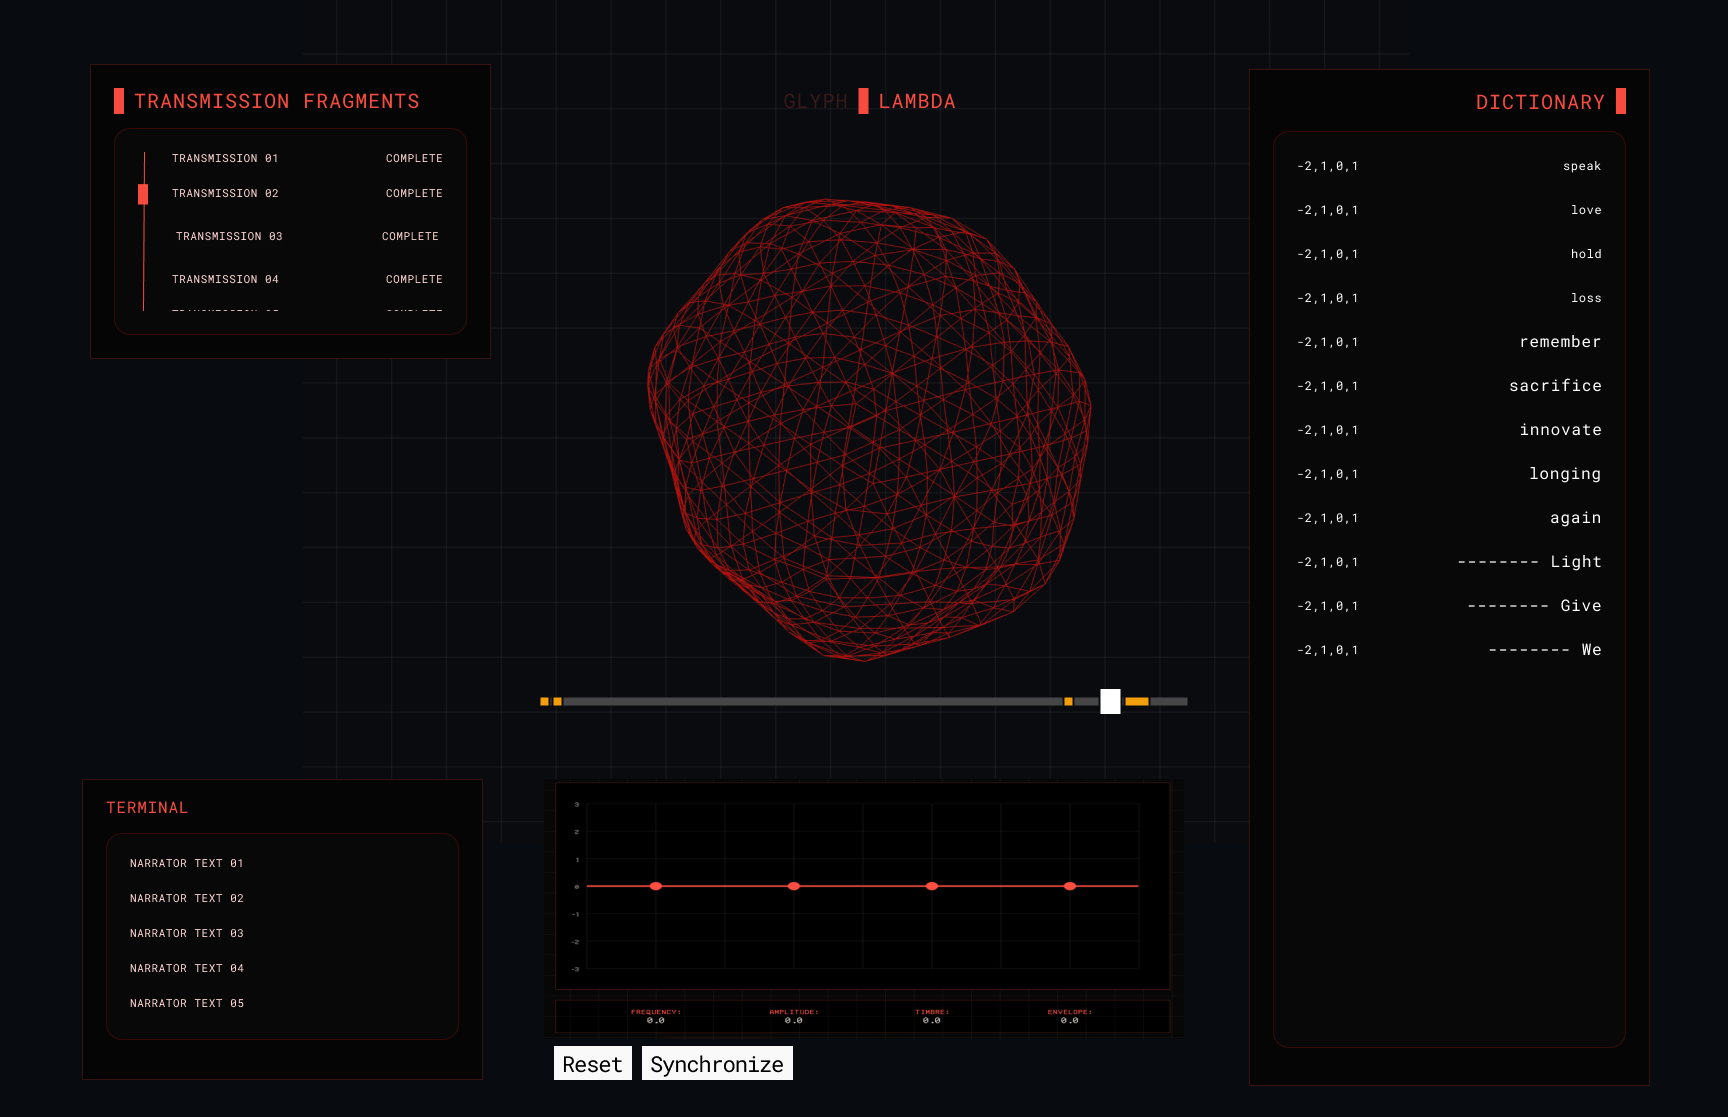The width and height of the screenshot is (1728, 1117).
Task: Choose dictionary word "sacrifice"
Action: 1555,386
